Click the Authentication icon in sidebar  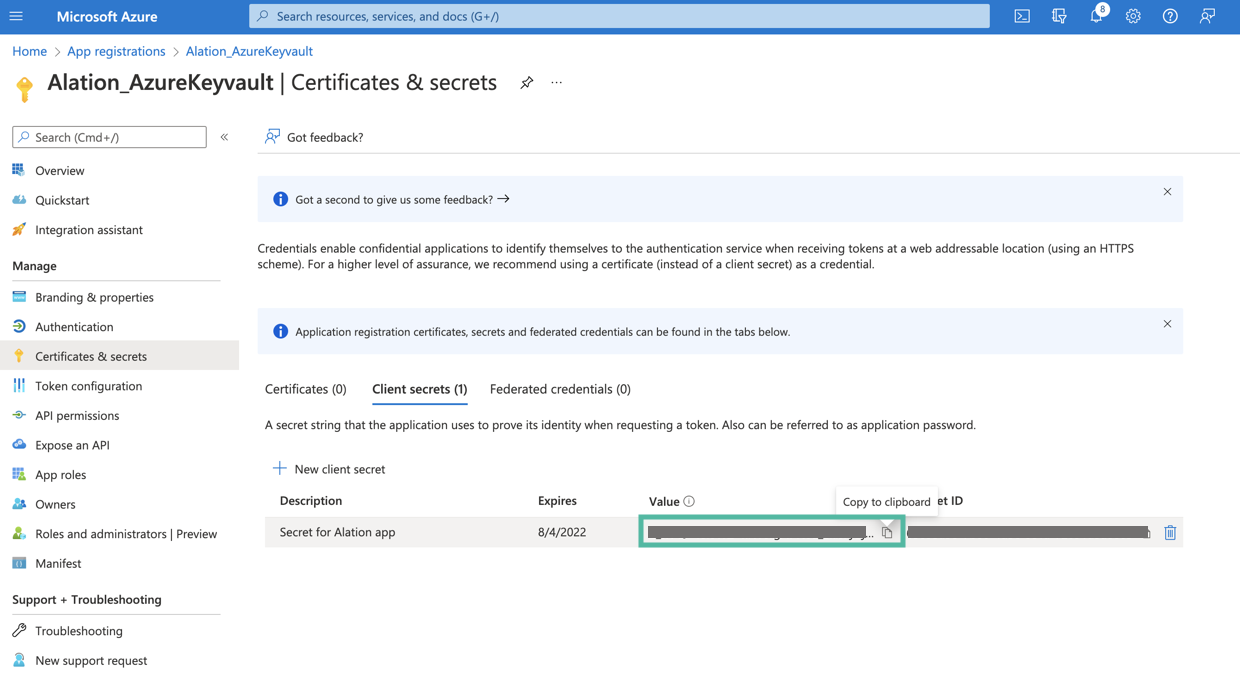(x=19, y=326)
